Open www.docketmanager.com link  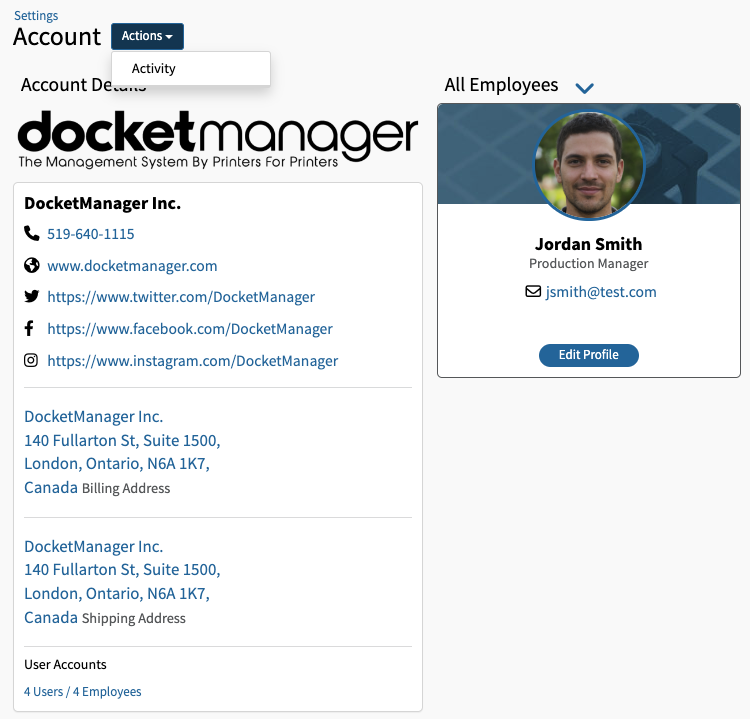(x=132, y=265)
